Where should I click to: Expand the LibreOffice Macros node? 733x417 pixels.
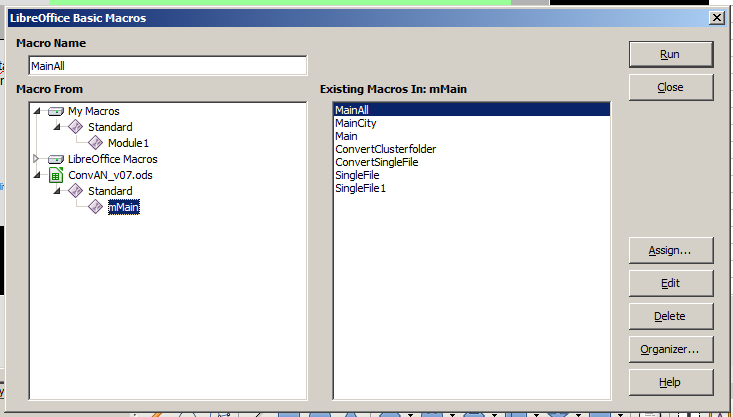[36, 159]
